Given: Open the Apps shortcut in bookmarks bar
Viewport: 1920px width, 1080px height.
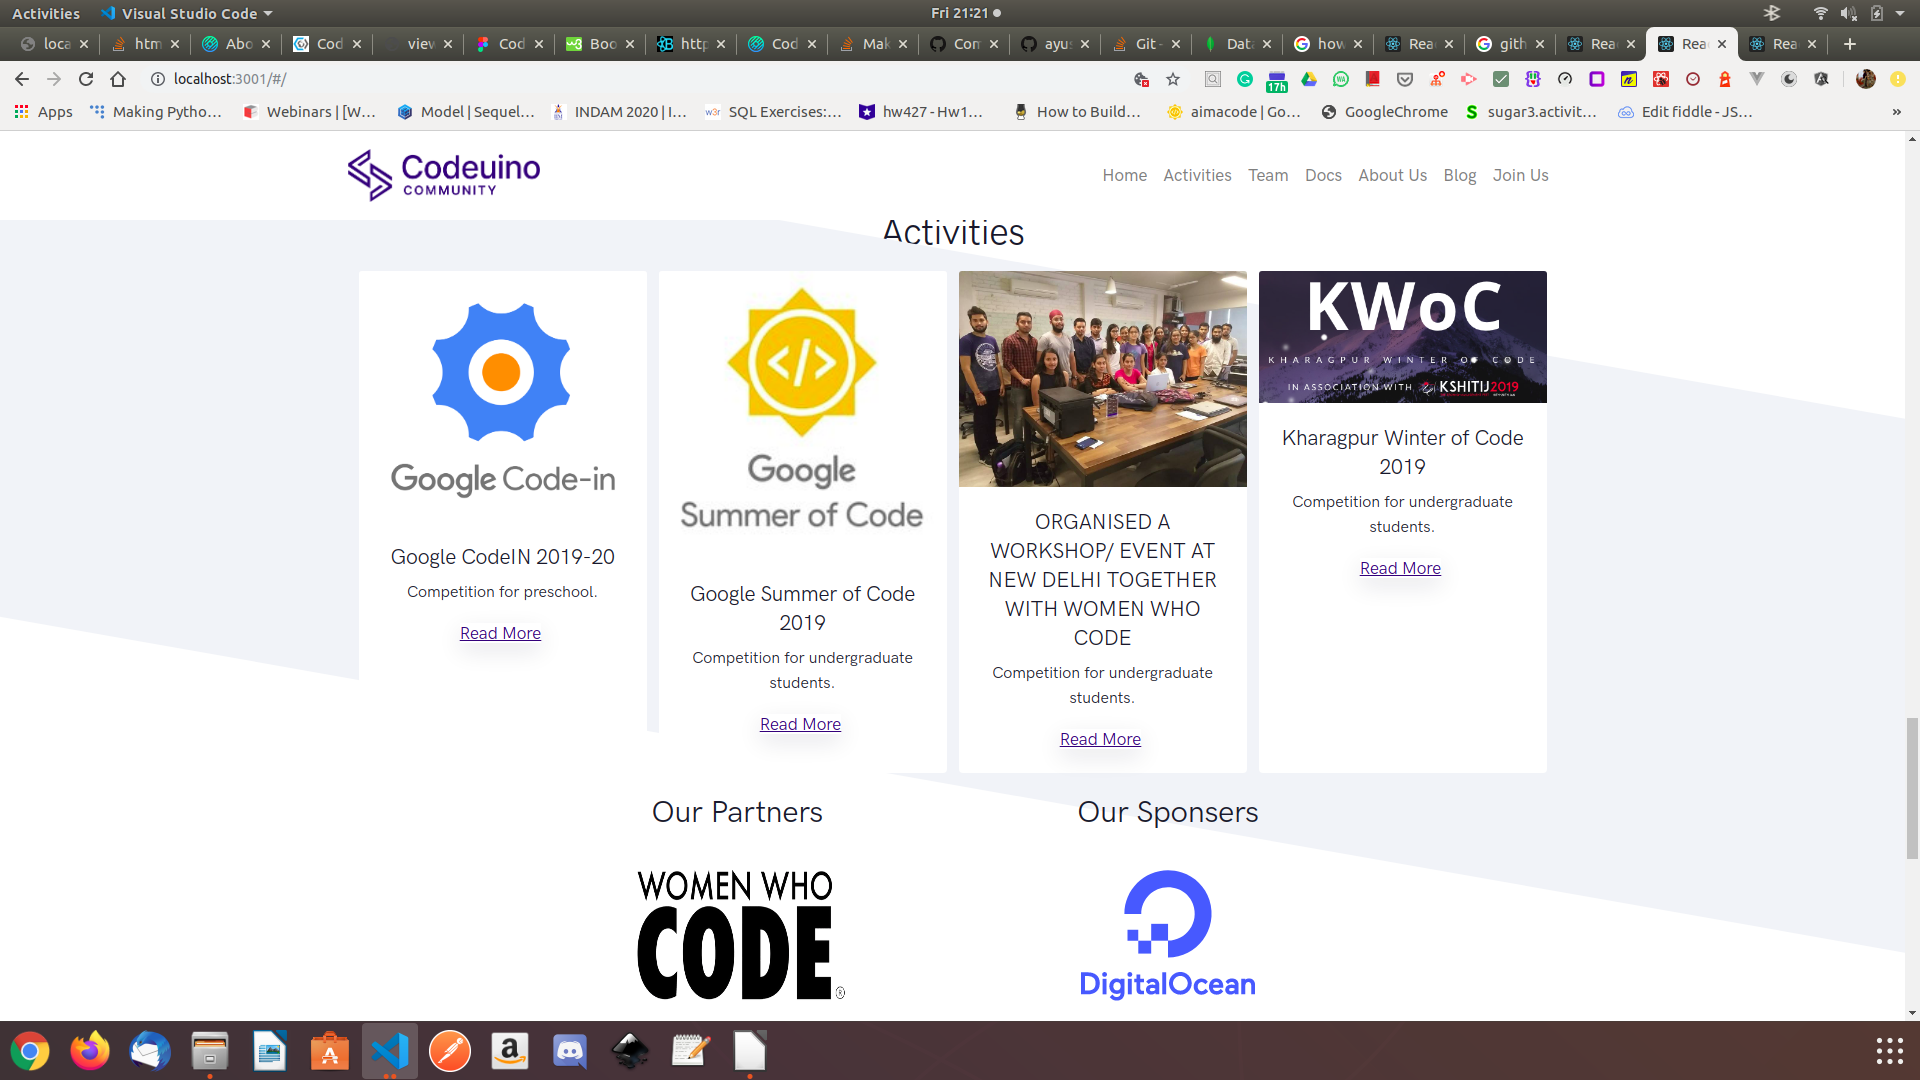Looking at the screenshot, I should coord(43,112).
